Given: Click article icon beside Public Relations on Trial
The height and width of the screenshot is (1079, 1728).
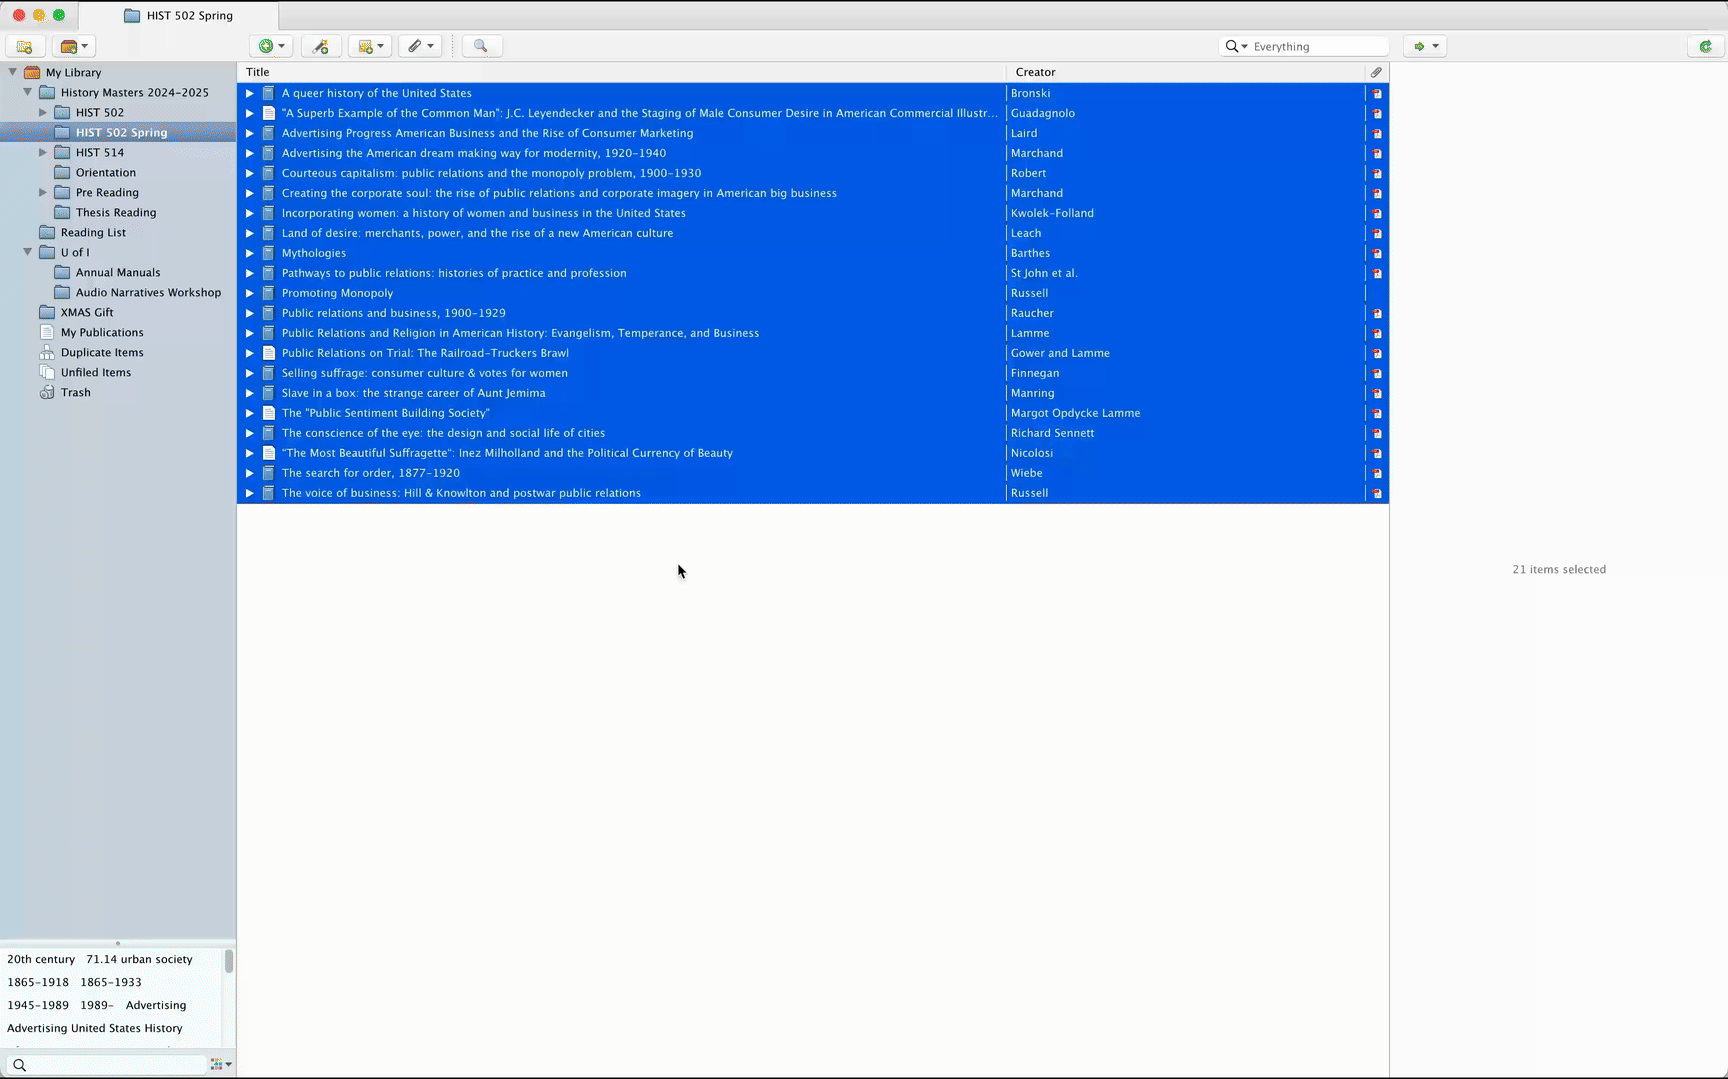Looking at the screenshot, I should pyautogui.click(x=268, y=353).
